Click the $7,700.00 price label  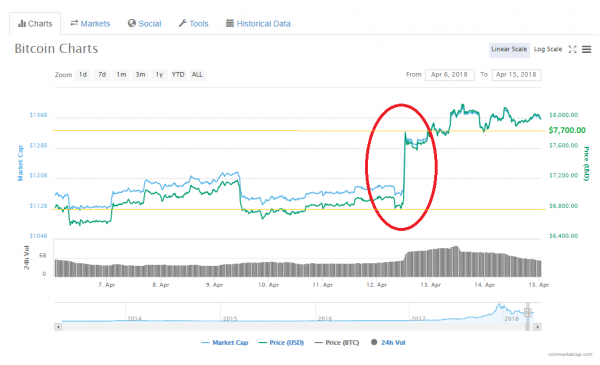coord(567,130)
